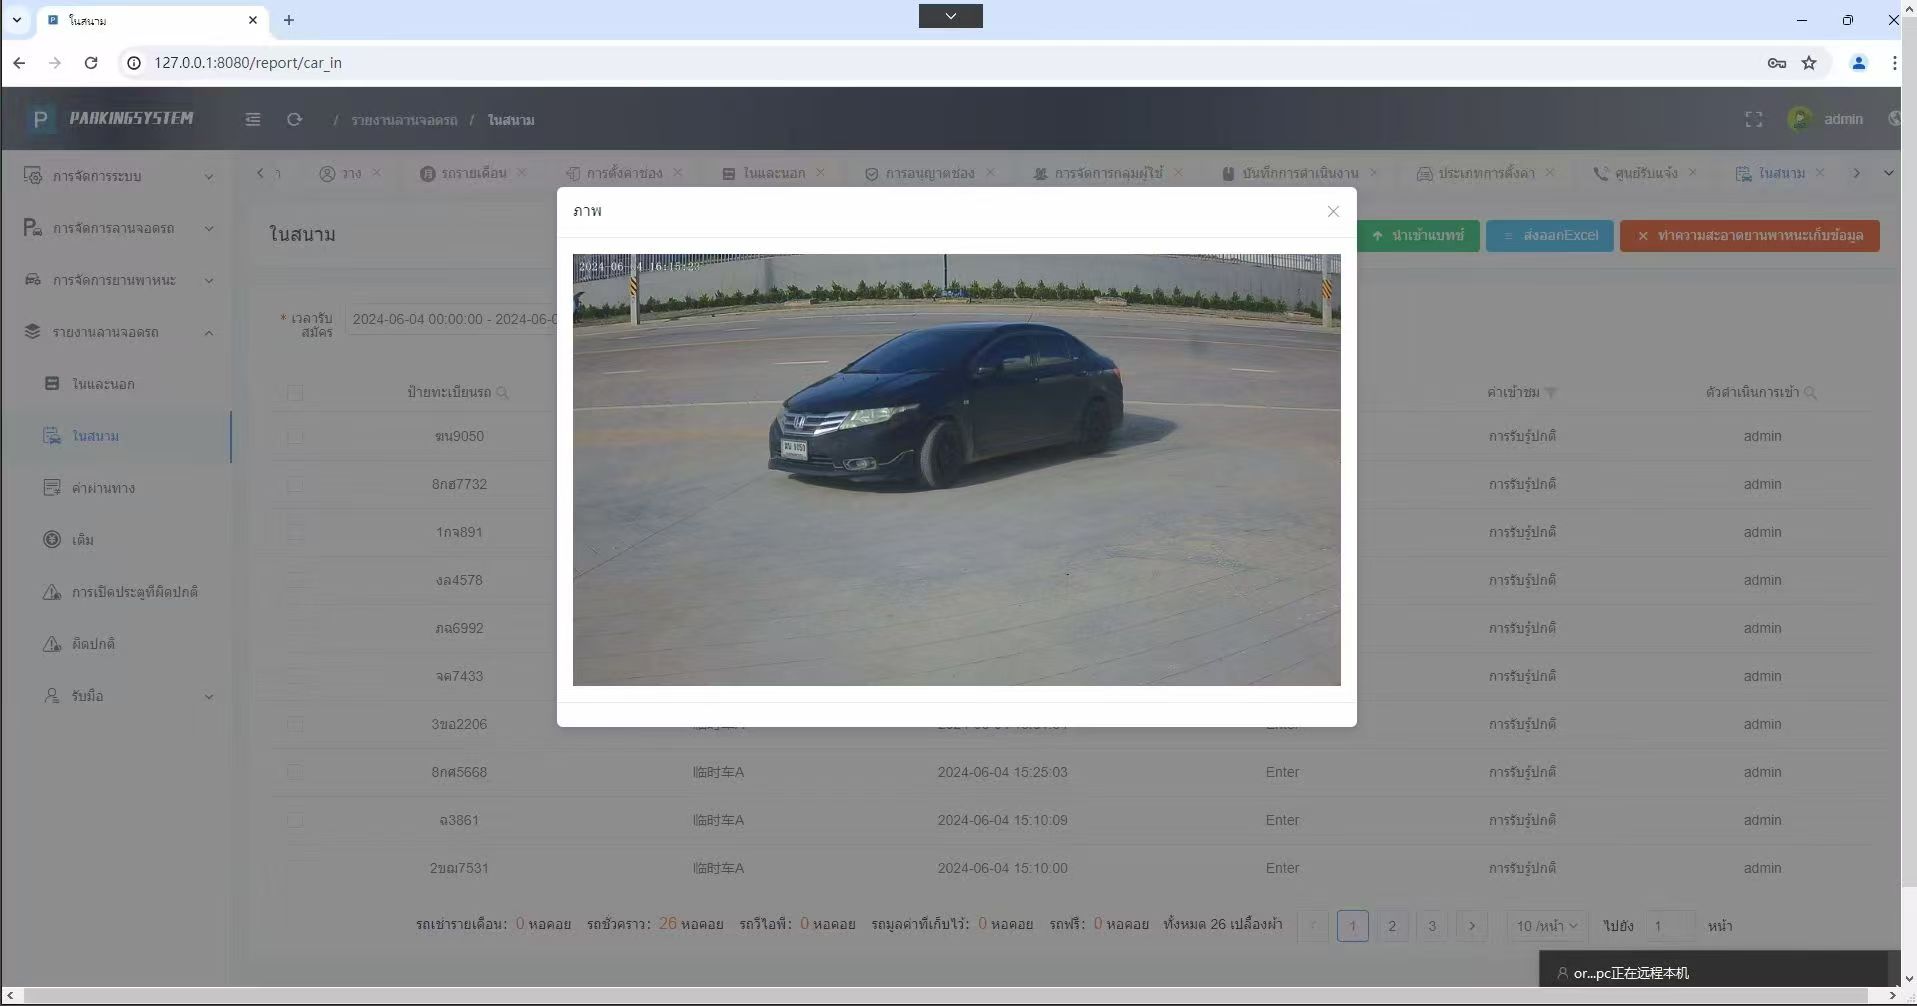Image resolution: width=1917 pixels, height=1006 pixels.
Task: Open the browser tab search chevron
Action: (x=17, y=20)
